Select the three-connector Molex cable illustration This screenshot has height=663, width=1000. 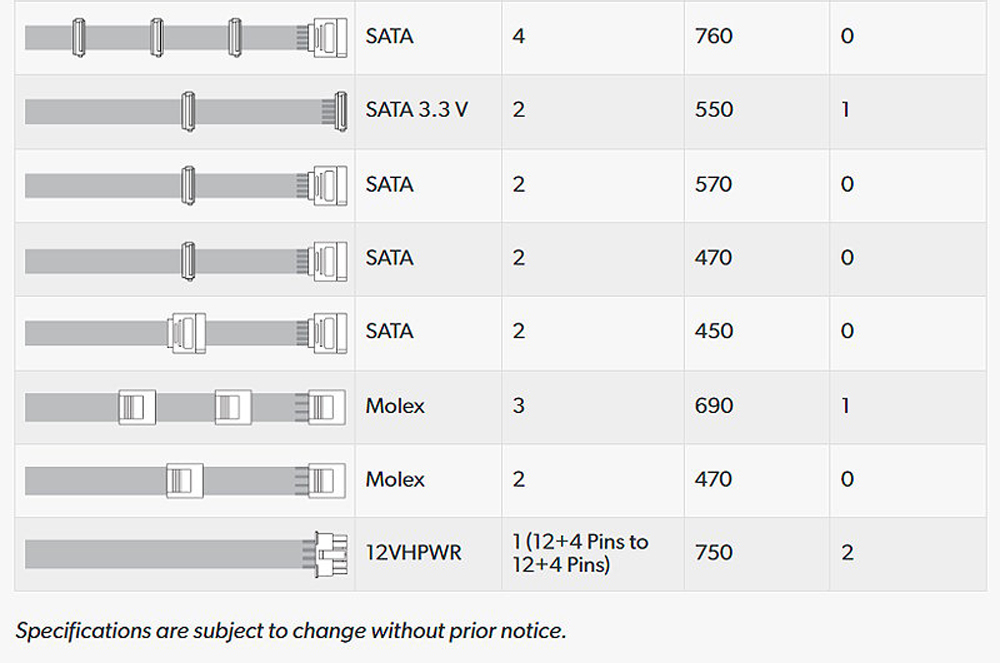pyautogui.click(x=185, y=406)
